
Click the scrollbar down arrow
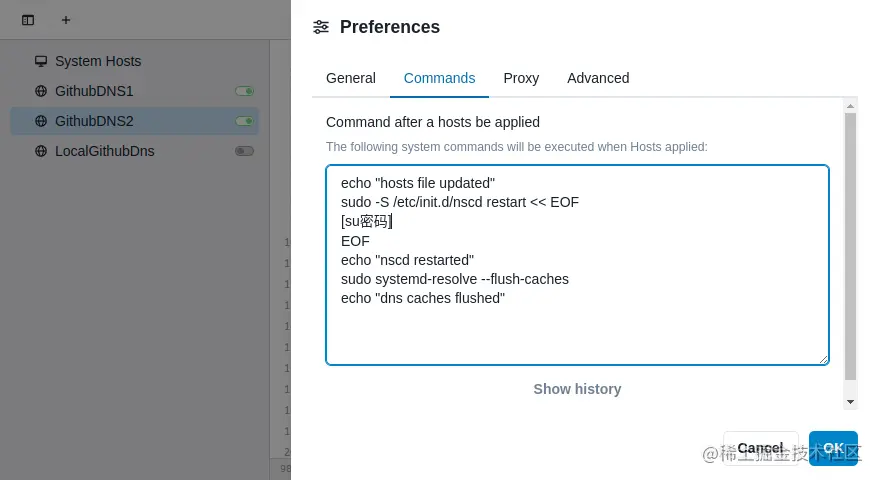point(851,402)
